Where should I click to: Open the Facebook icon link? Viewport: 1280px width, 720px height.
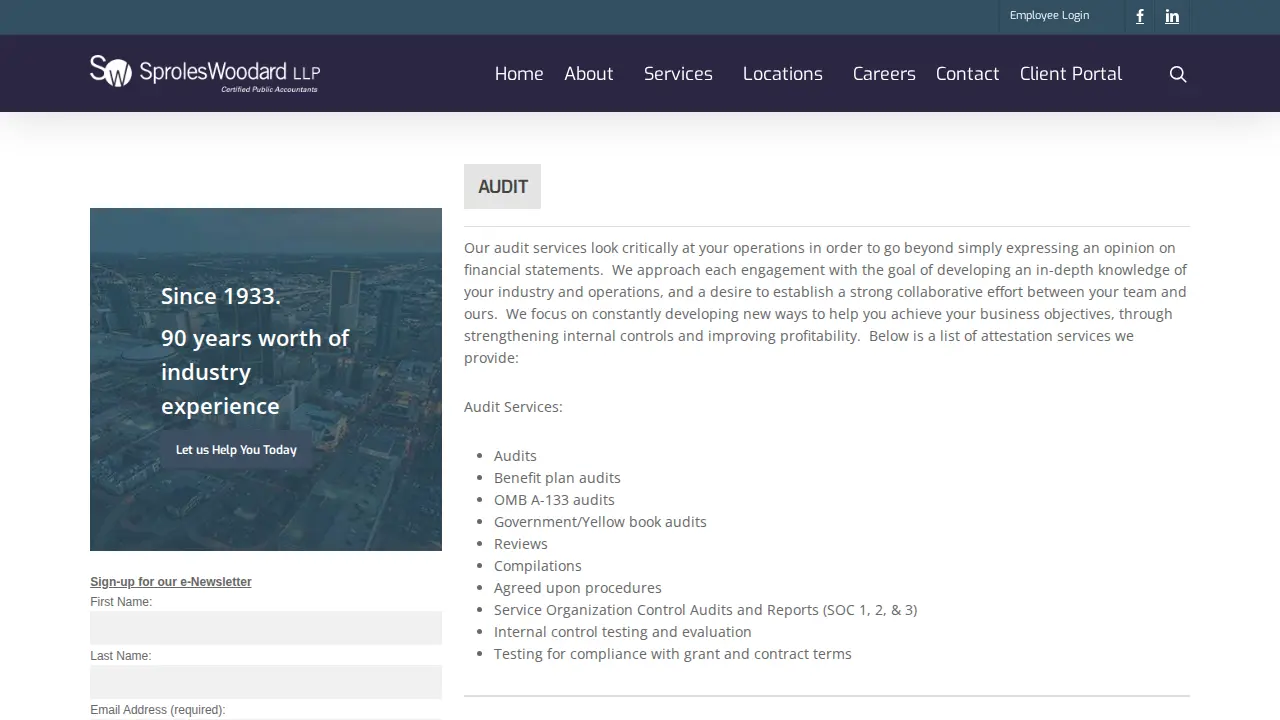(1139, 16)
